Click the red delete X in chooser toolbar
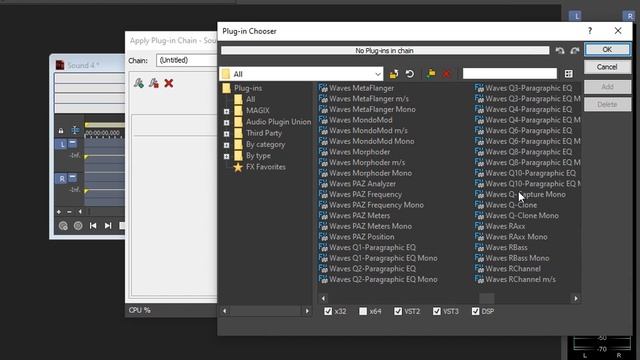Viewport: 640px width, 360px height. (446, 74)
